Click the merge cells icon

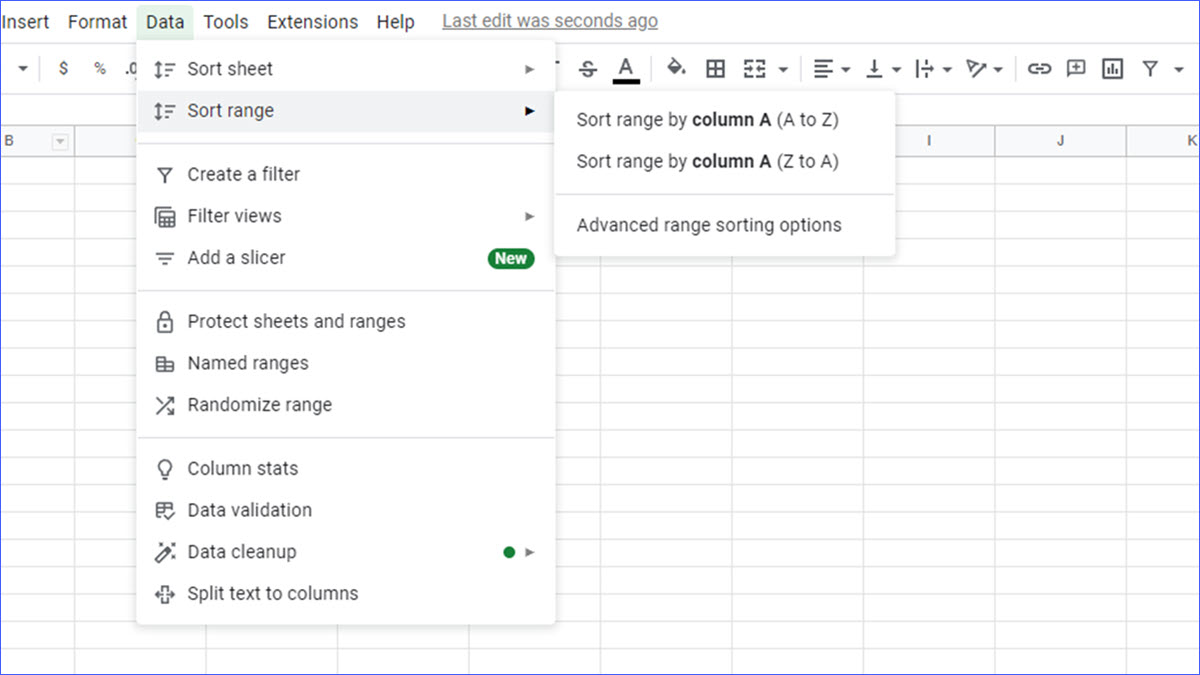[755, 69]
